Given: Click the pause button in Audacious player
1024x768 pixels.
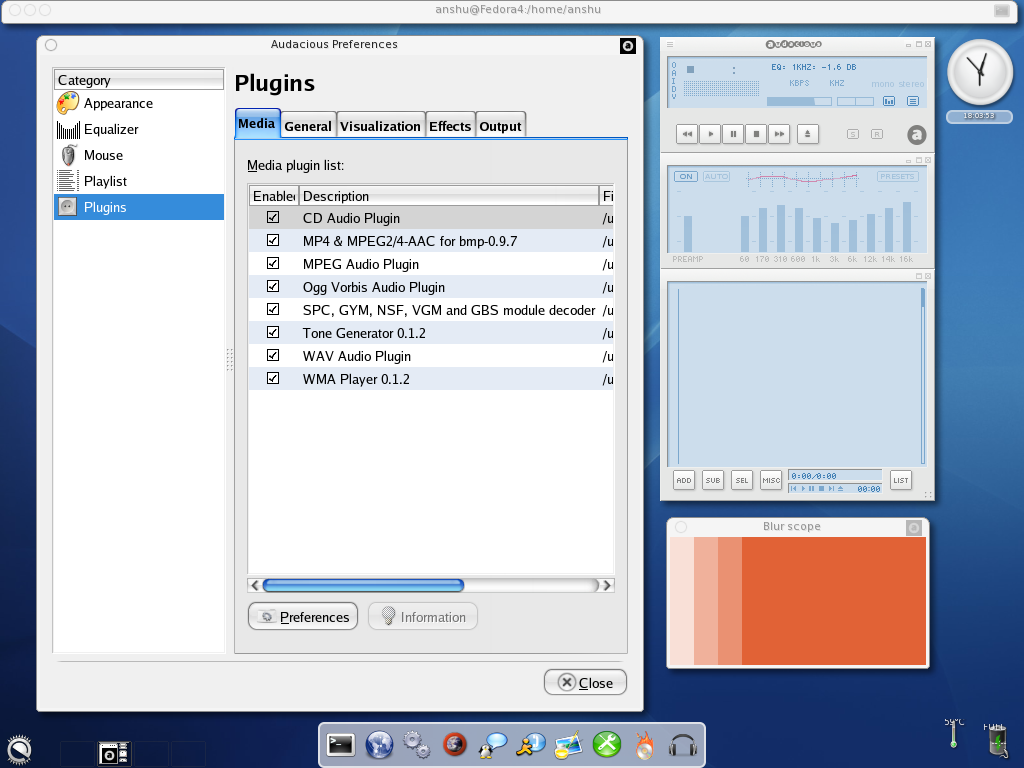Looking at the screenshot, I should pyautogui.click(x=733, y=134).
